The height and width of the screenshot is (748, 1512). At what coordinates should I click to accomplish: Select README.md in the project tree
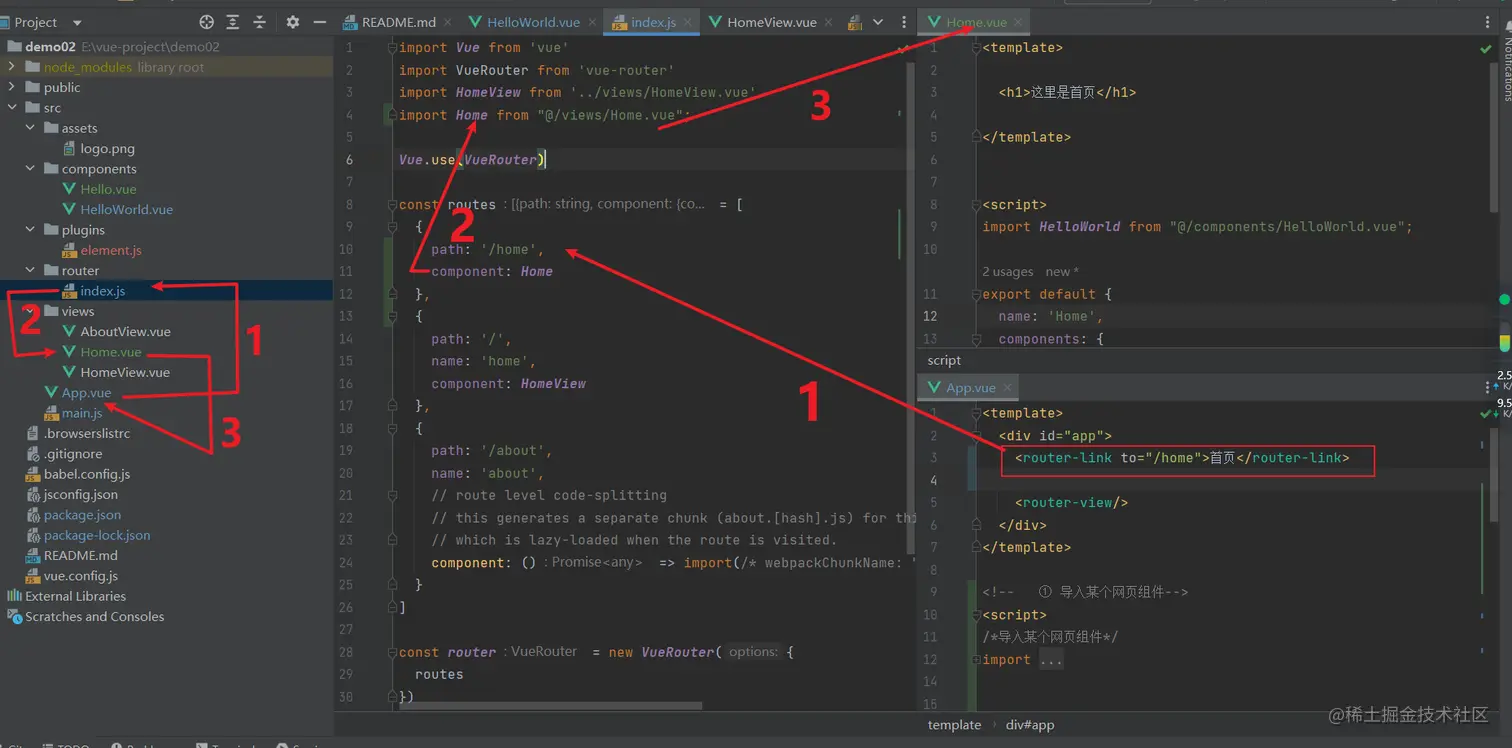pyautogui.click(x=80, y=555)
